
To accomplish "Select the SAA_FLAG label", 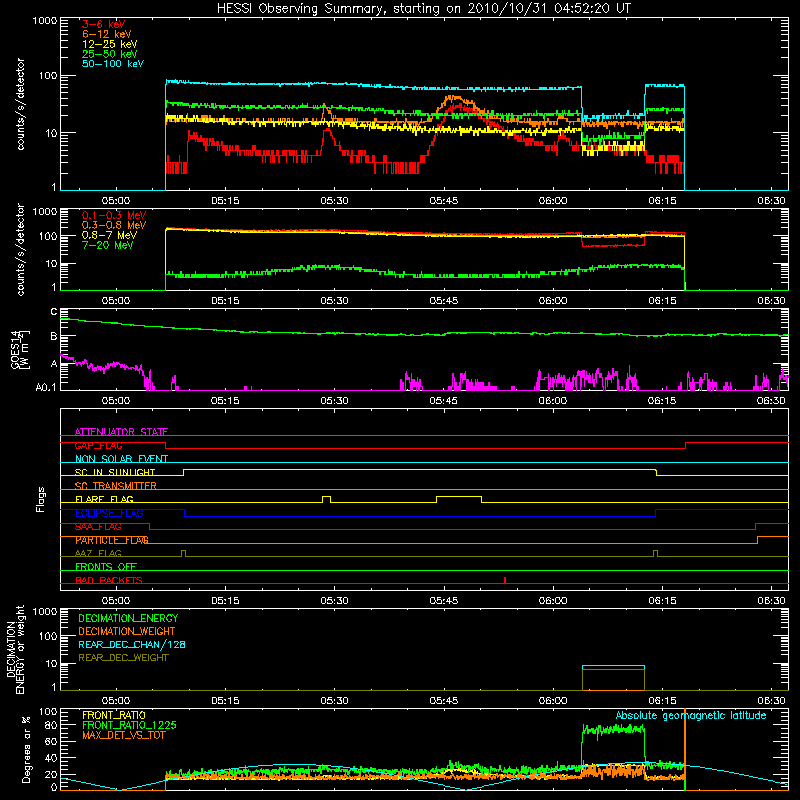I will [x=98, y=527].
